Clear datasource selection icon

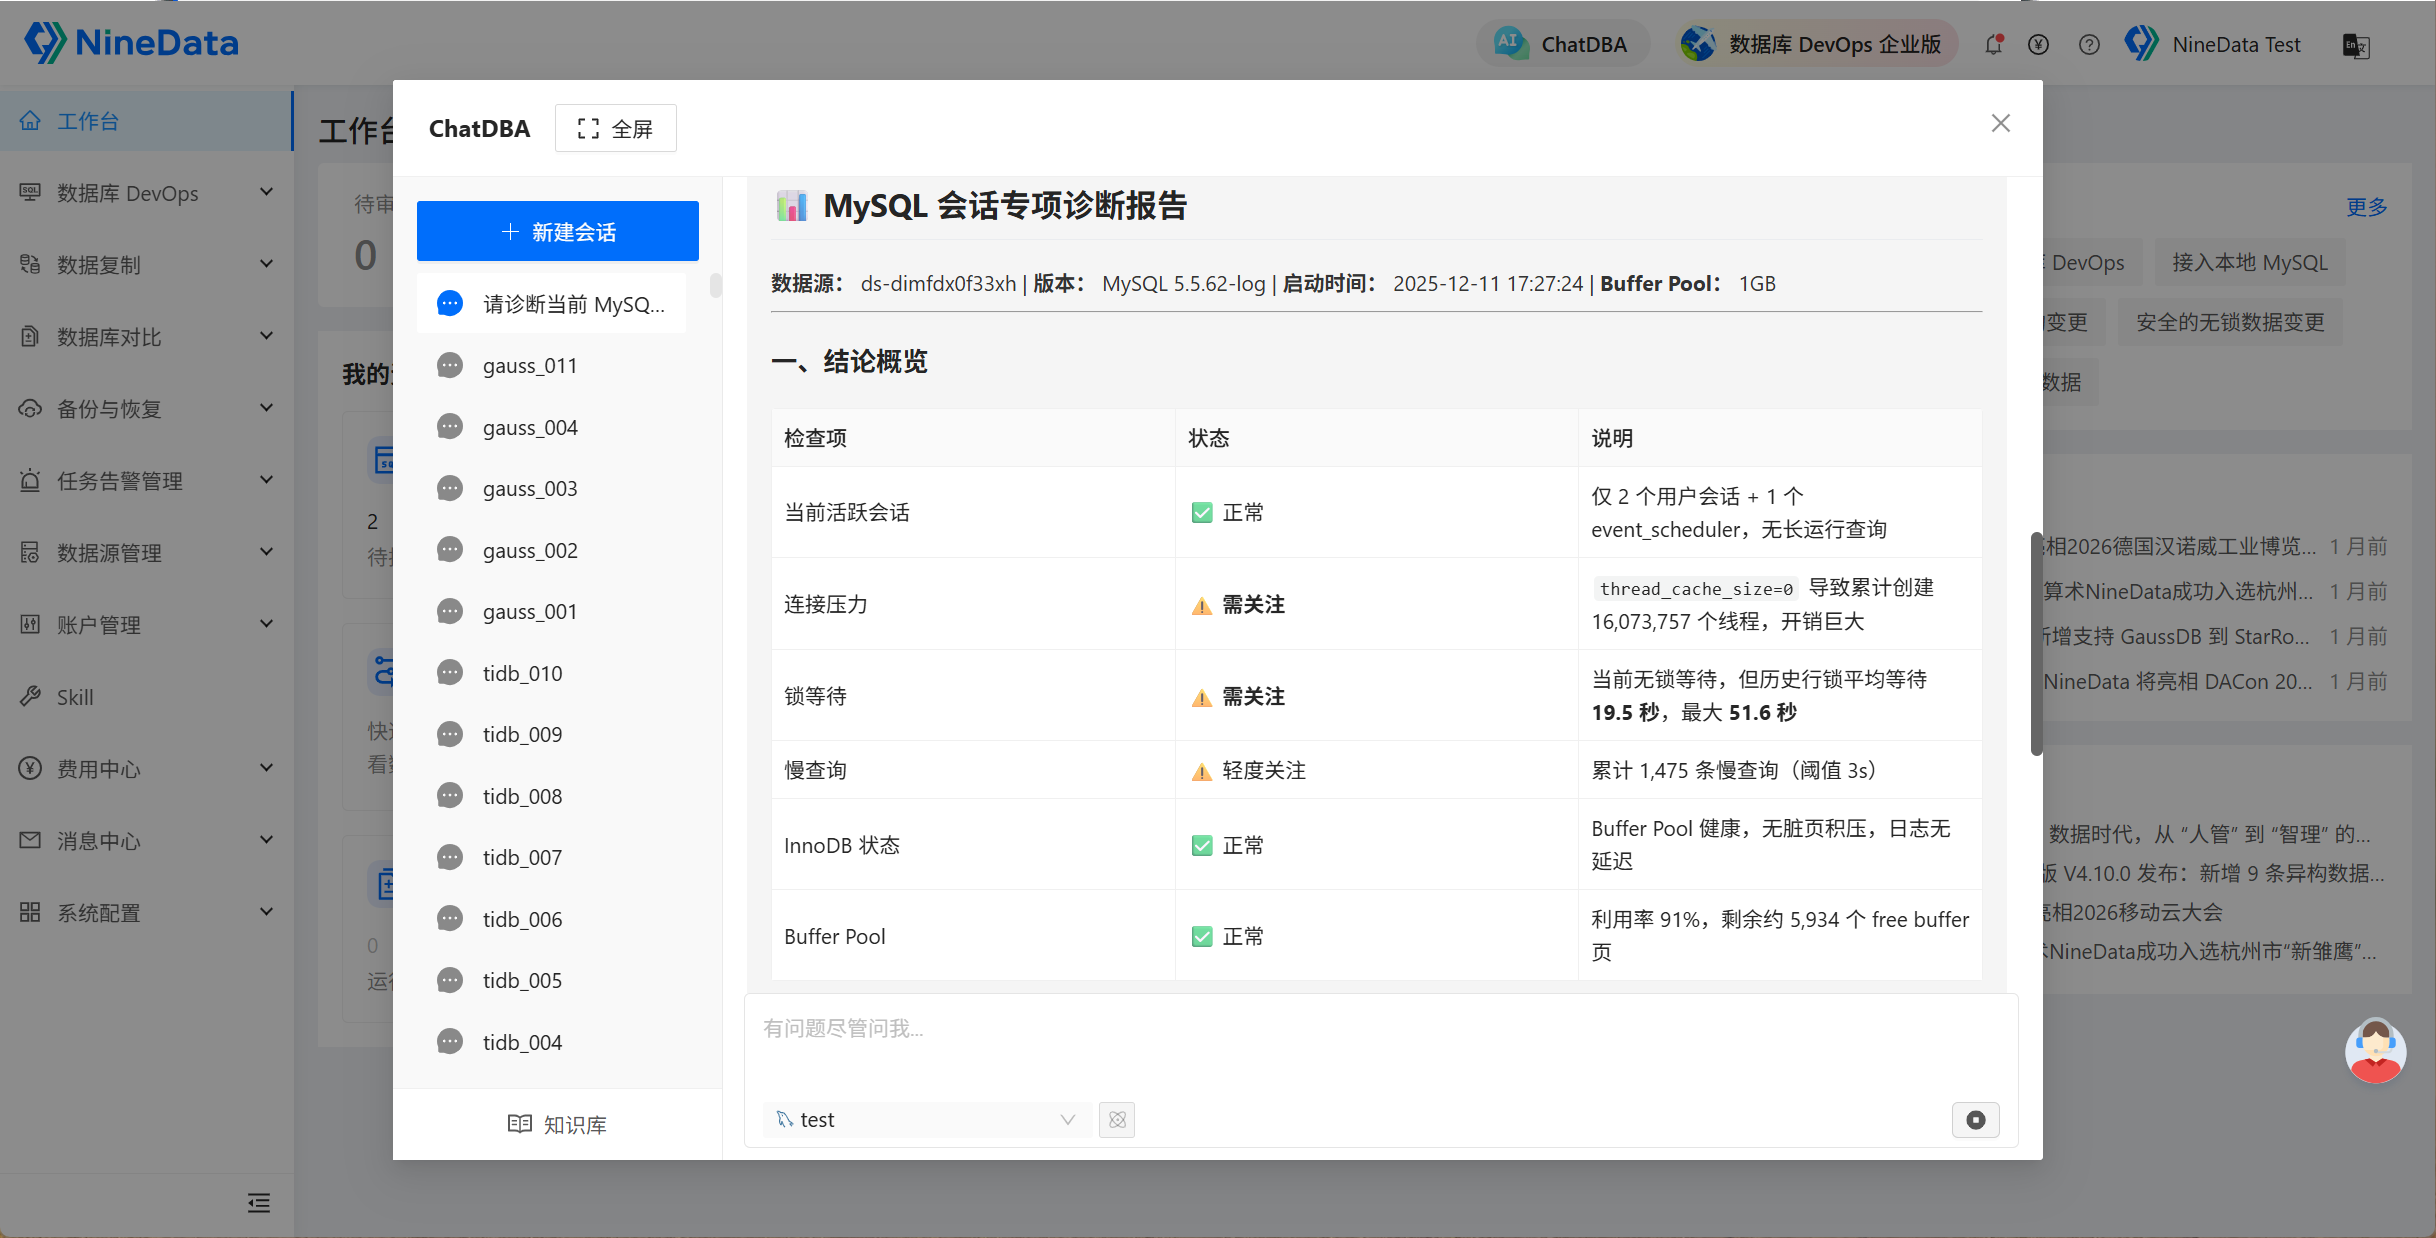click(1117, 1120)
